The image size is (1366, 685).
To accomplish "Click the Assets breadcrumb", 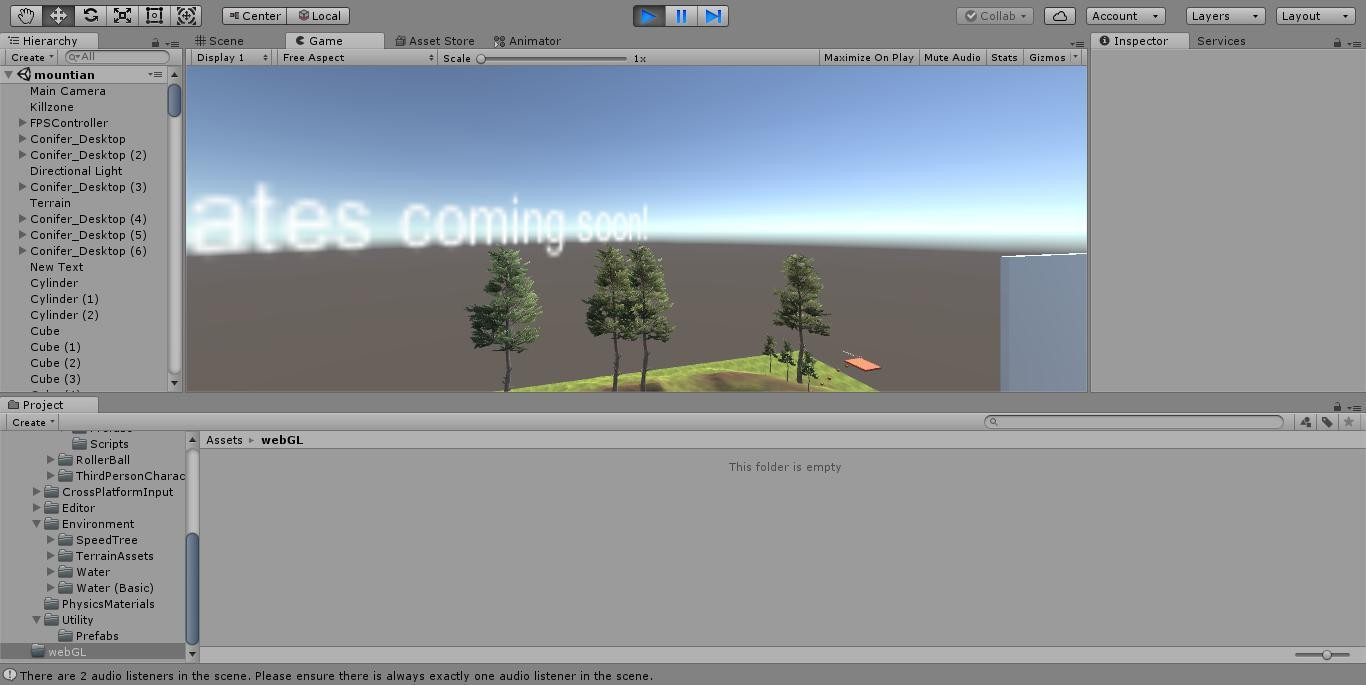I will 224,440.
